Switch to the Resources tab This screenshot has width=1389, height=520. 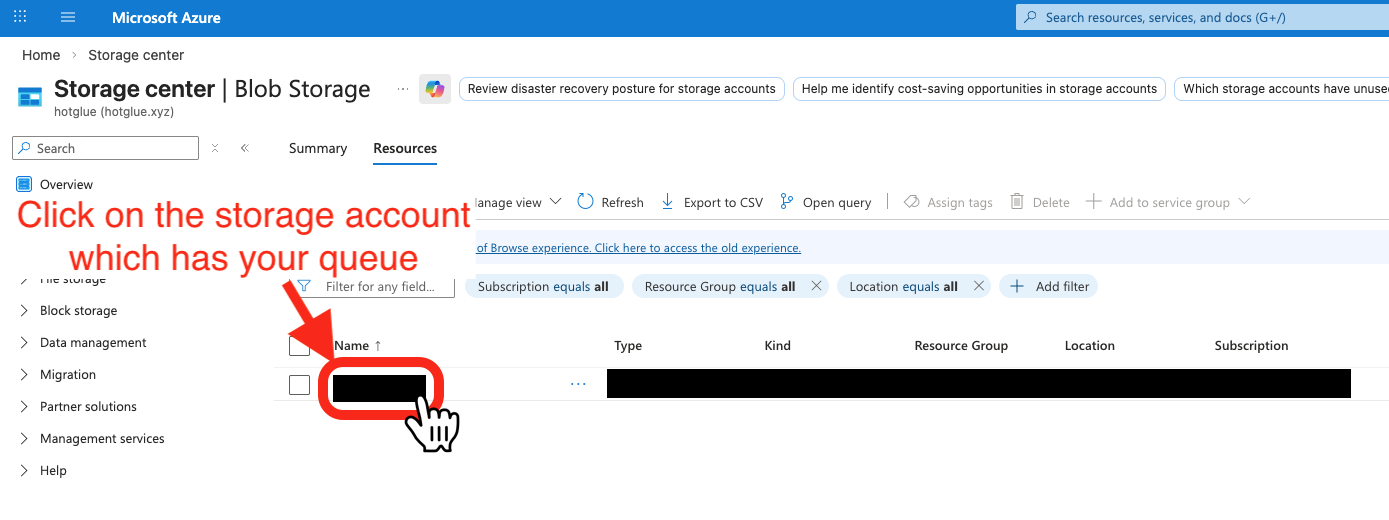(405, 148)
